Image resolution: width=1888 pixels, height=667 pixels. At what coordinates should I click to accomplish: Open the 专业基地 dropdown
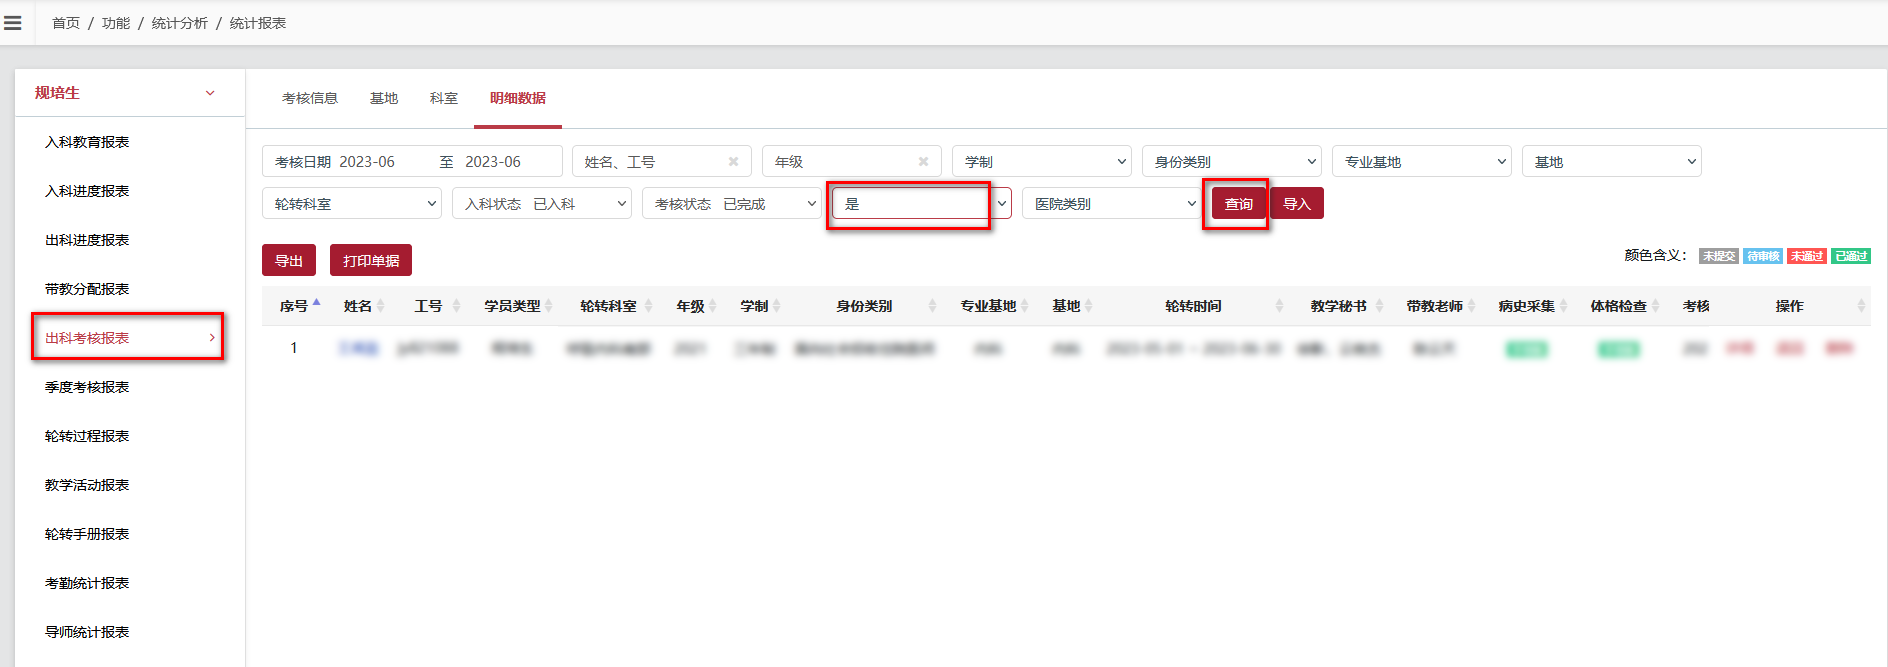1421,162
